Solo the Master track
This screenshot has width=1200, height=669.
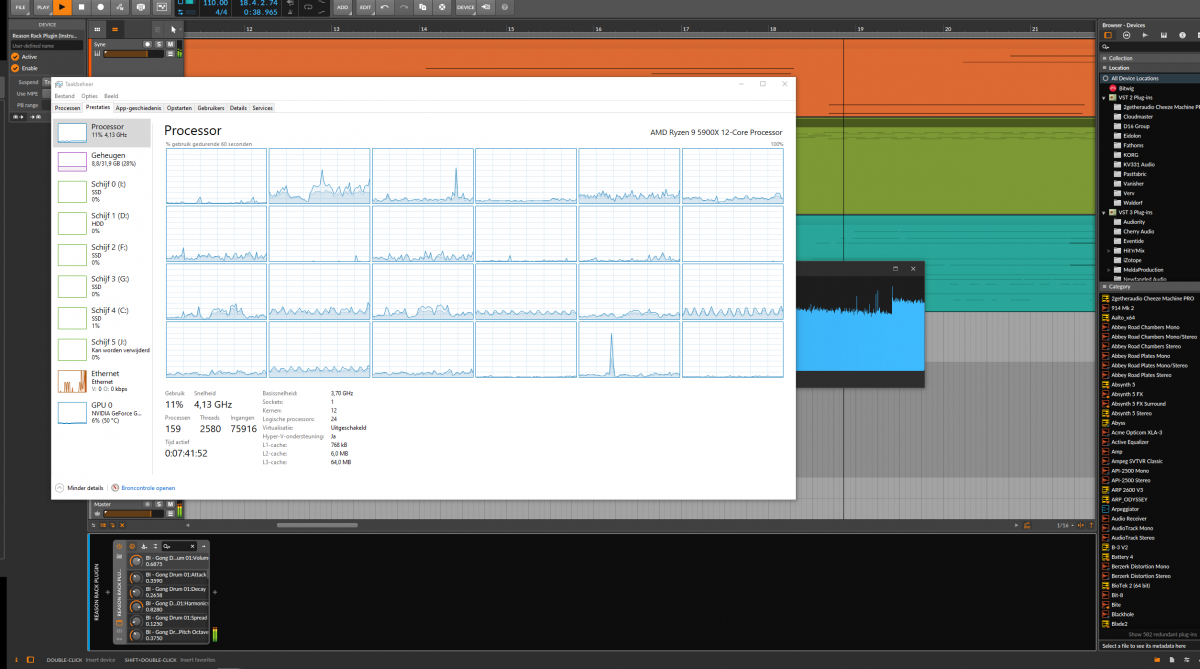[x=158, y=503]
